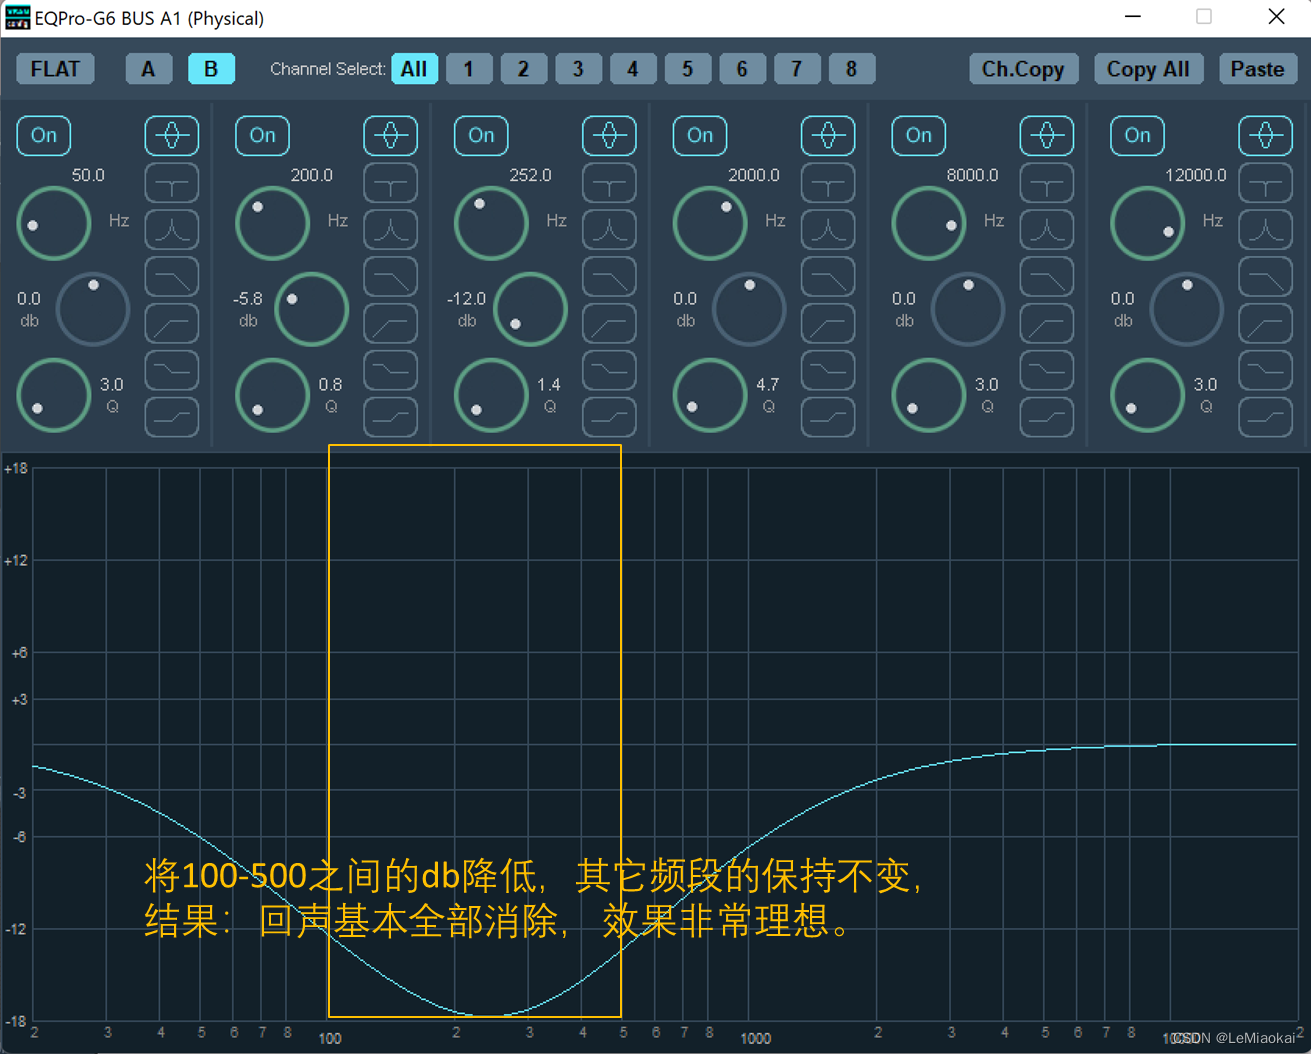
Task: Click the Paste button
Action: [1257, 69]
